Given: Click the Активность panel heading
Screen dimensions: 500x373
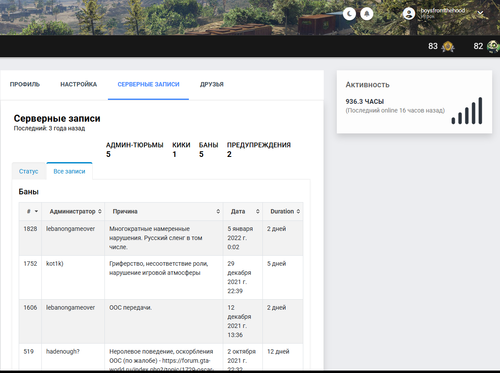Looking at the screenshot, I should pos(367,85).
